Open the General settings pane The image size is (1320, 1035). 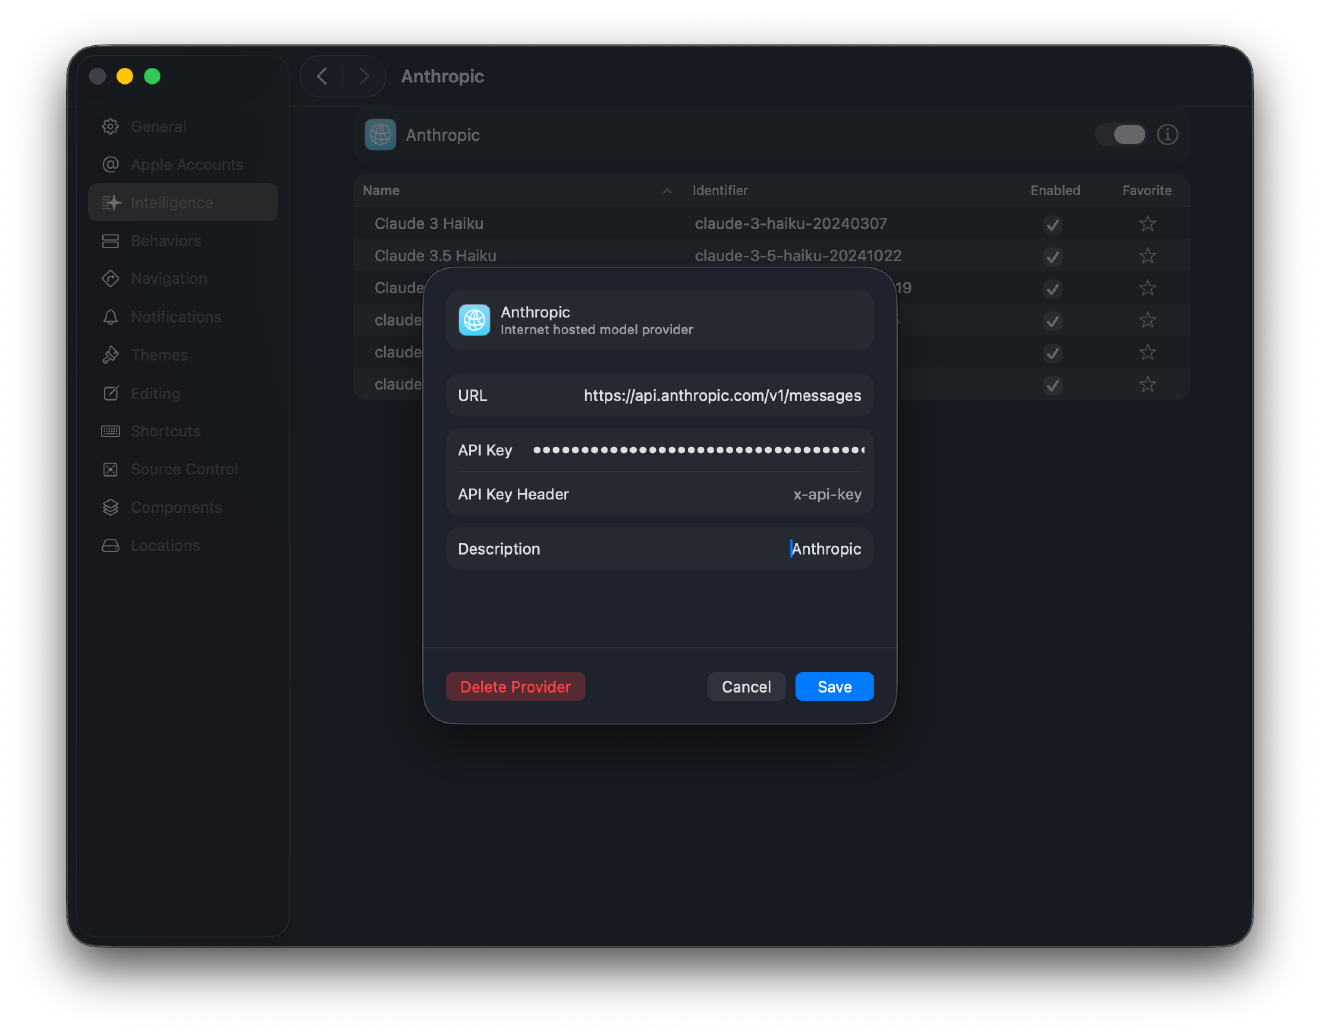tap(157, 126)
